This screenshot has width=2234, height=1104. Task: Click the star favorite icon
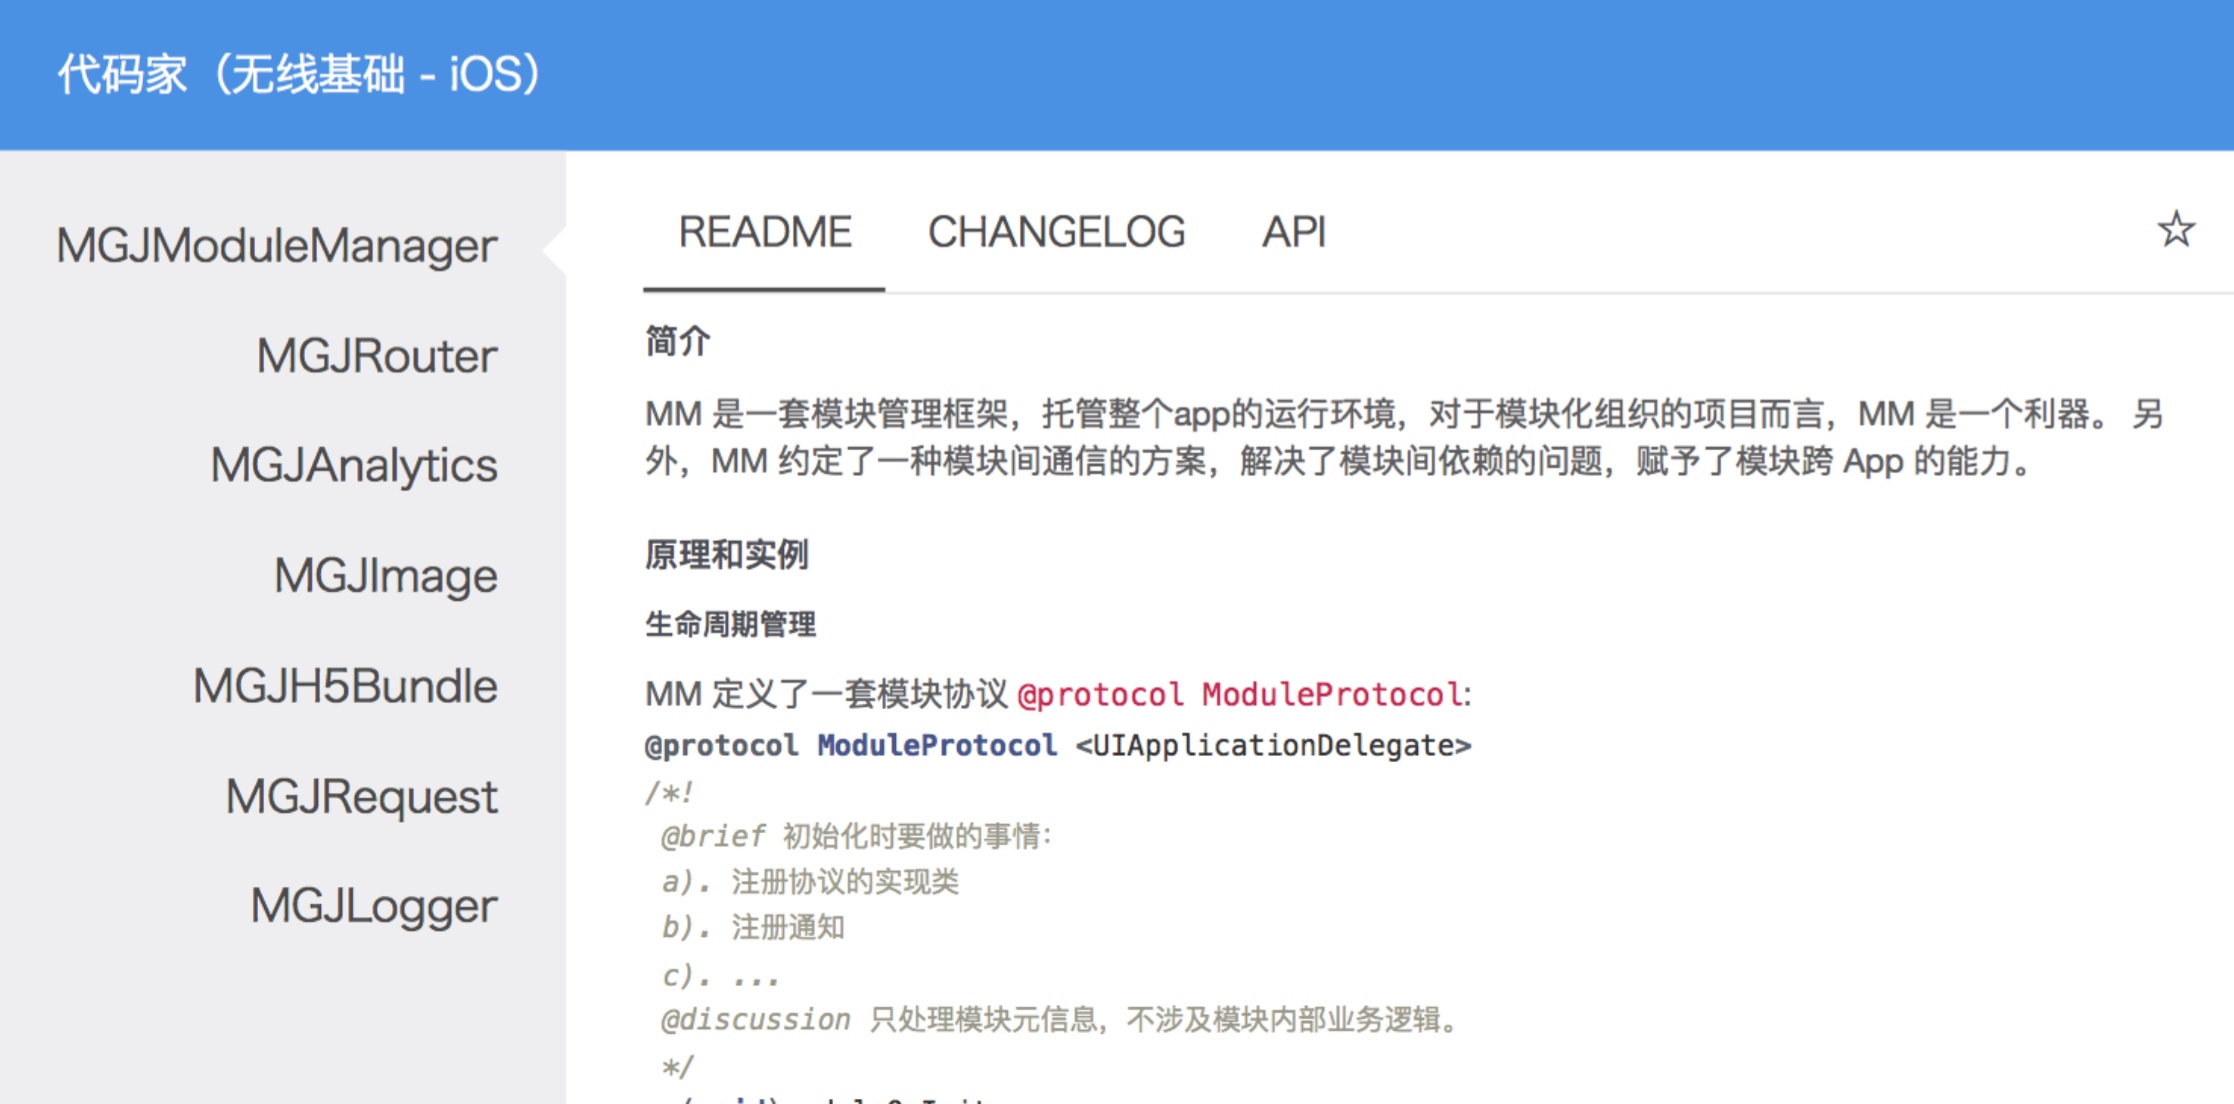coord(2175,231)
